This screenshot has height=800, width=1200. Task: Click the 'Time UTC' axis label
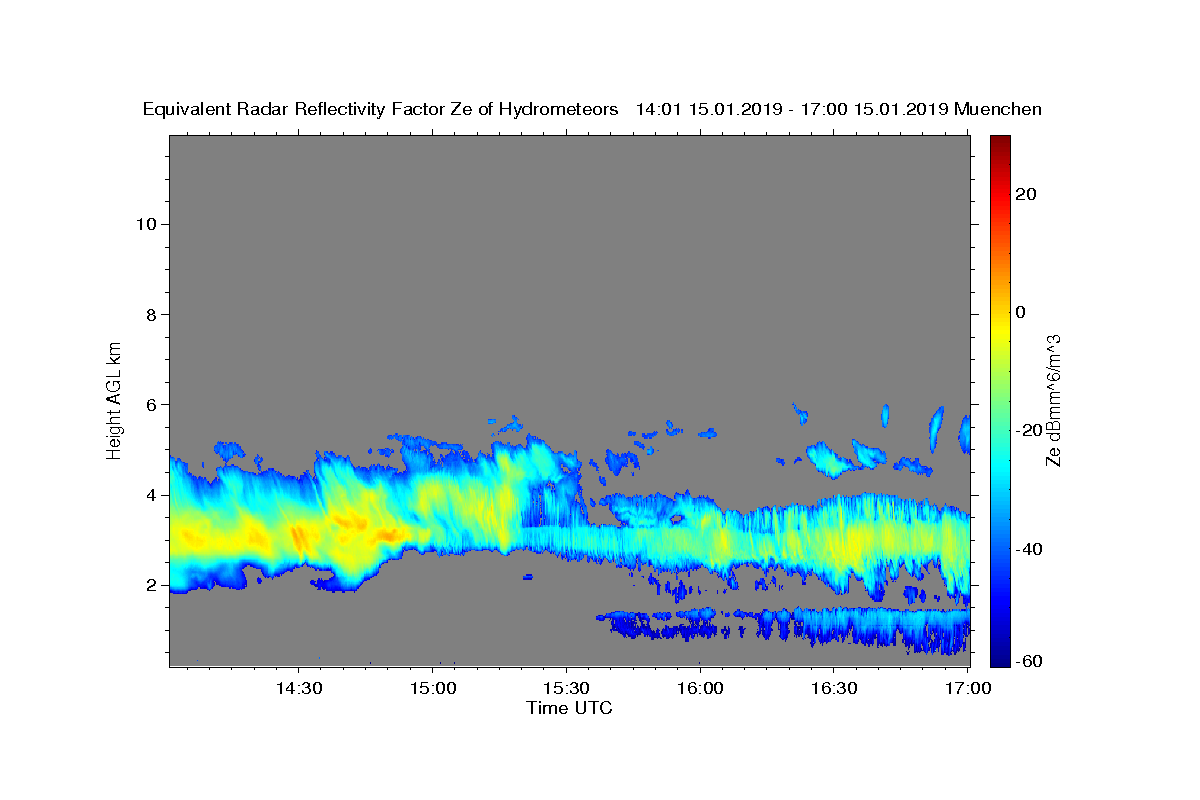point(569,708)
